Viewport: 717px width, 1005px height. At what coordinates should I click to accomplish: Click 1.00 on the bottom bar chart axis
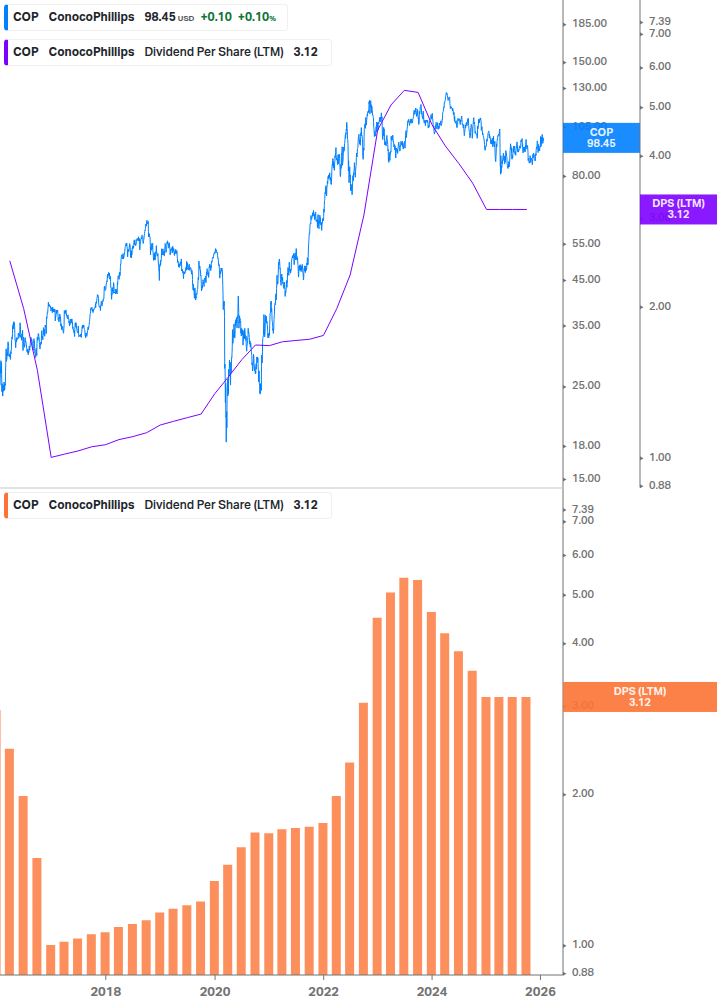point(583,945)
